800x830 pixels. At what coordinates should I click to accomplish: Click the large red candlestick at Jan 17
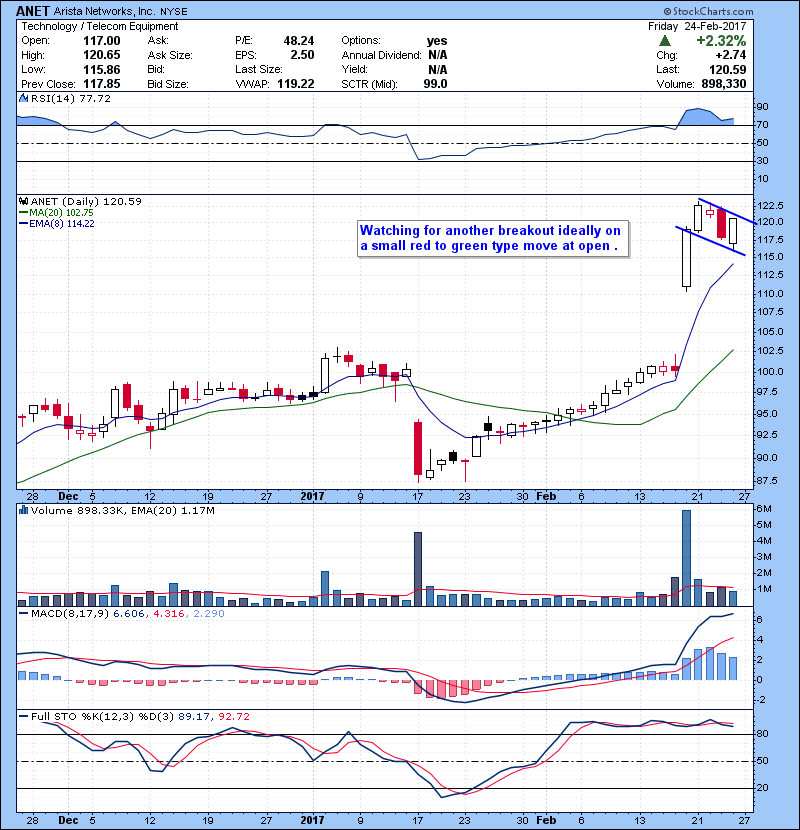[418, 448]
